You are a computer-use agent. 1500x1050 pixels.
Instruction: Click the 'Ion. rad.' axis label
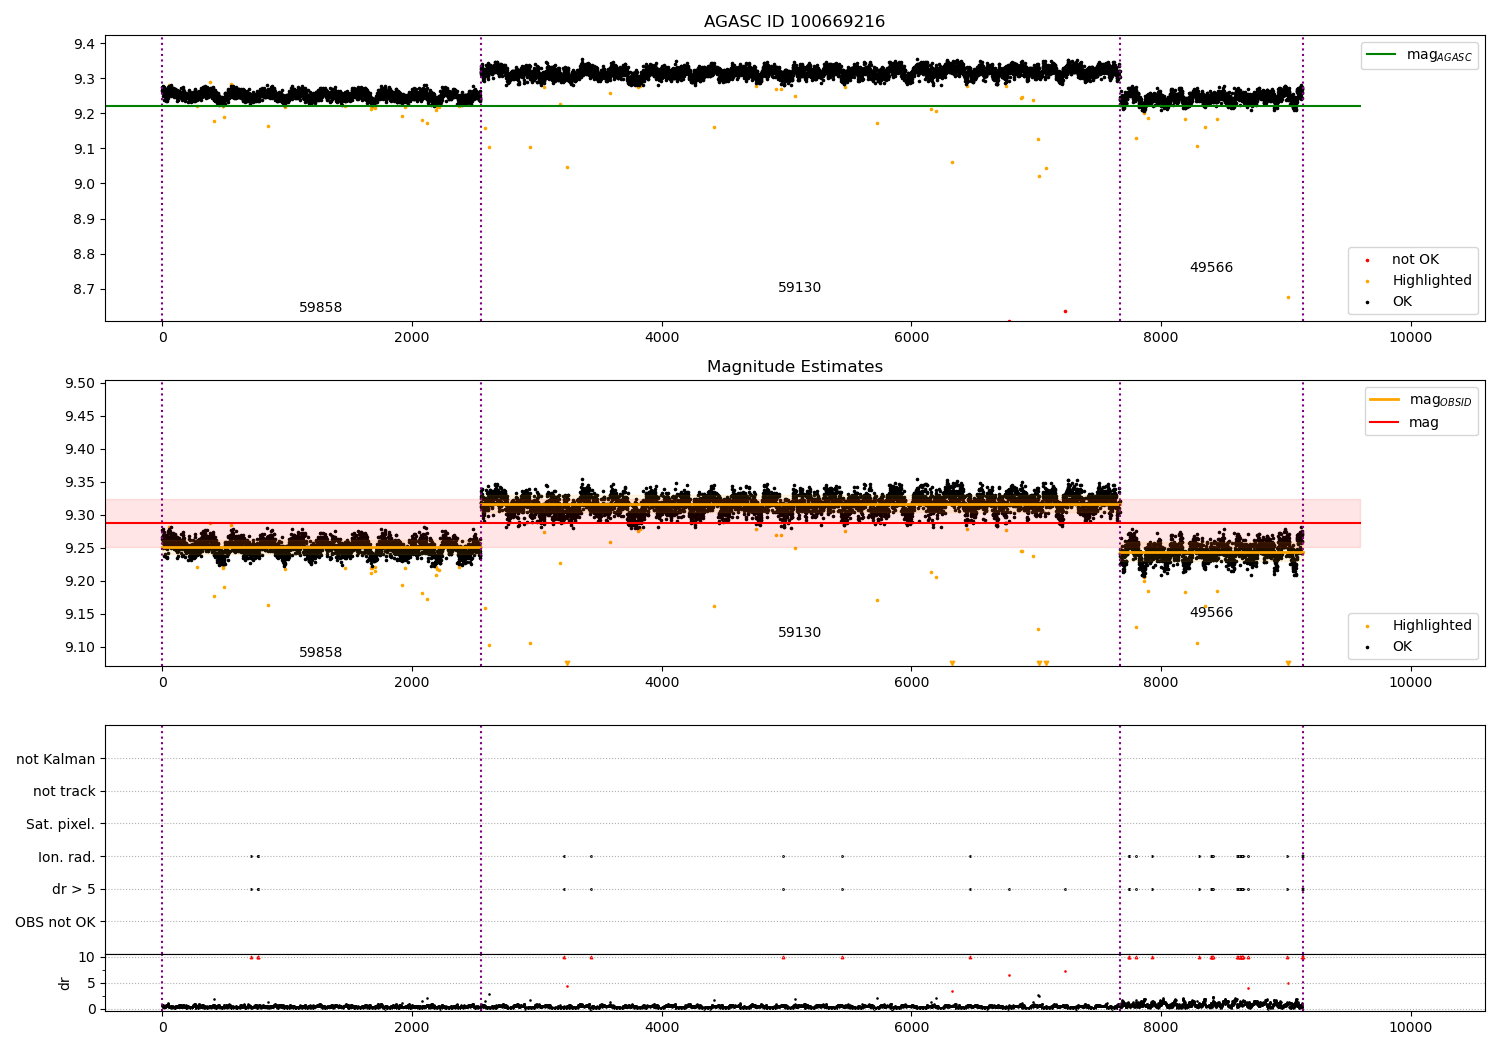(67, 857)
